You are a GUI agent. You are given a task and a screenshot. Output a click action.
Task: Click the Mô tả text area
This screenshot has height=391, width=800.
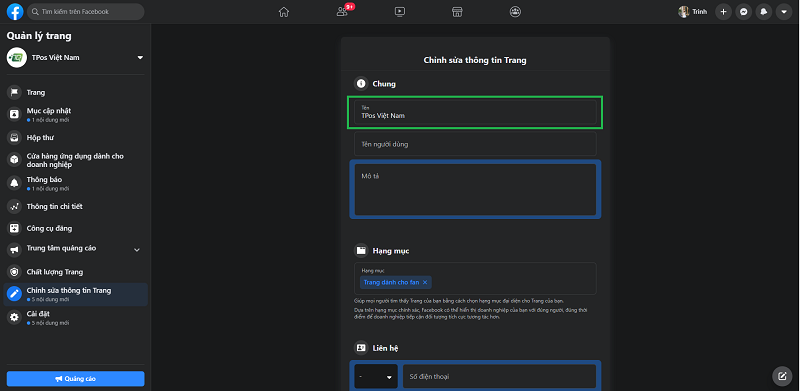point(475,189)
